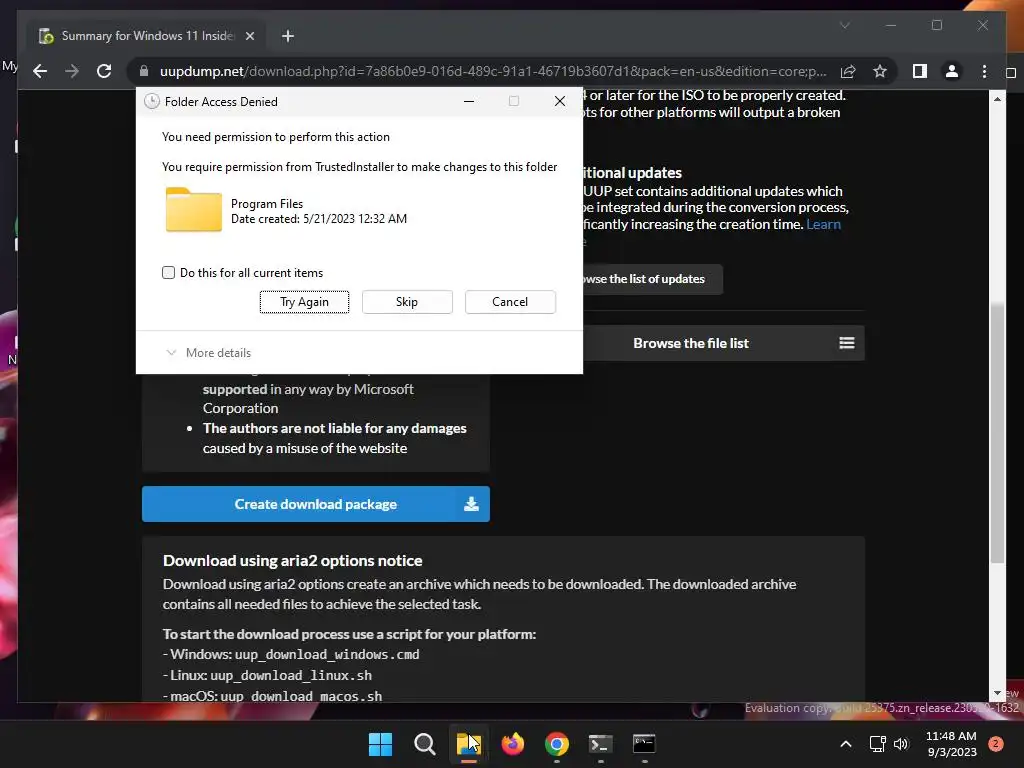Screen dimensions: 1024x768
Task: Click the Program Files folder icon
Action: [x=193, y=210]
